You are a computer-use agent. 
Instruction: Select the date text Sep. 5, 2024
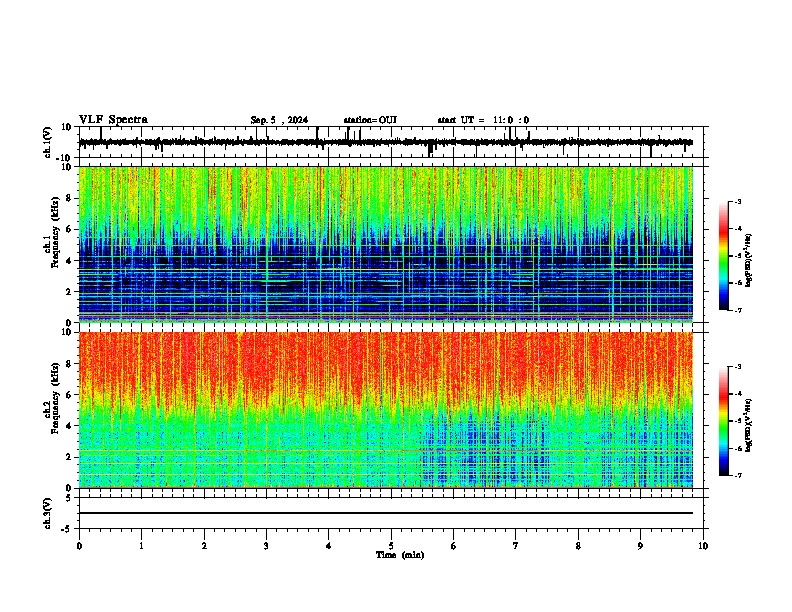point(279,120)
